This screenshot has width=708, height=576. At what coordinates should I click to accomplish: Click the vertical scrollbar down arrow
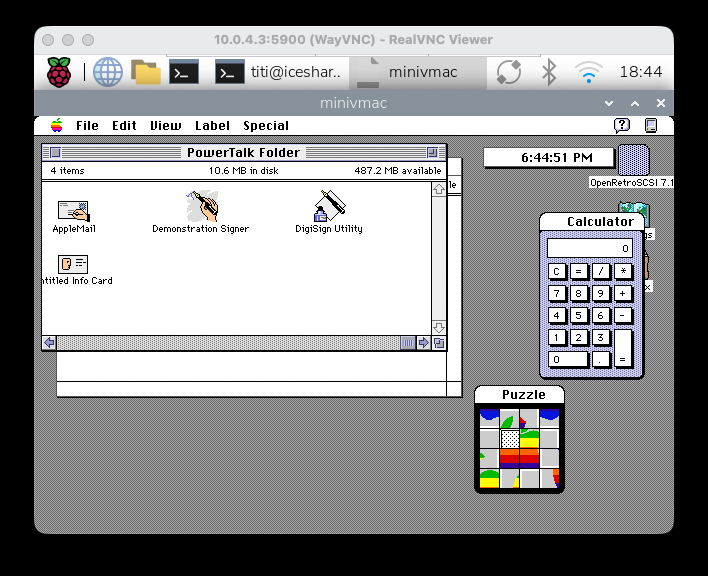tap(438, 327)
